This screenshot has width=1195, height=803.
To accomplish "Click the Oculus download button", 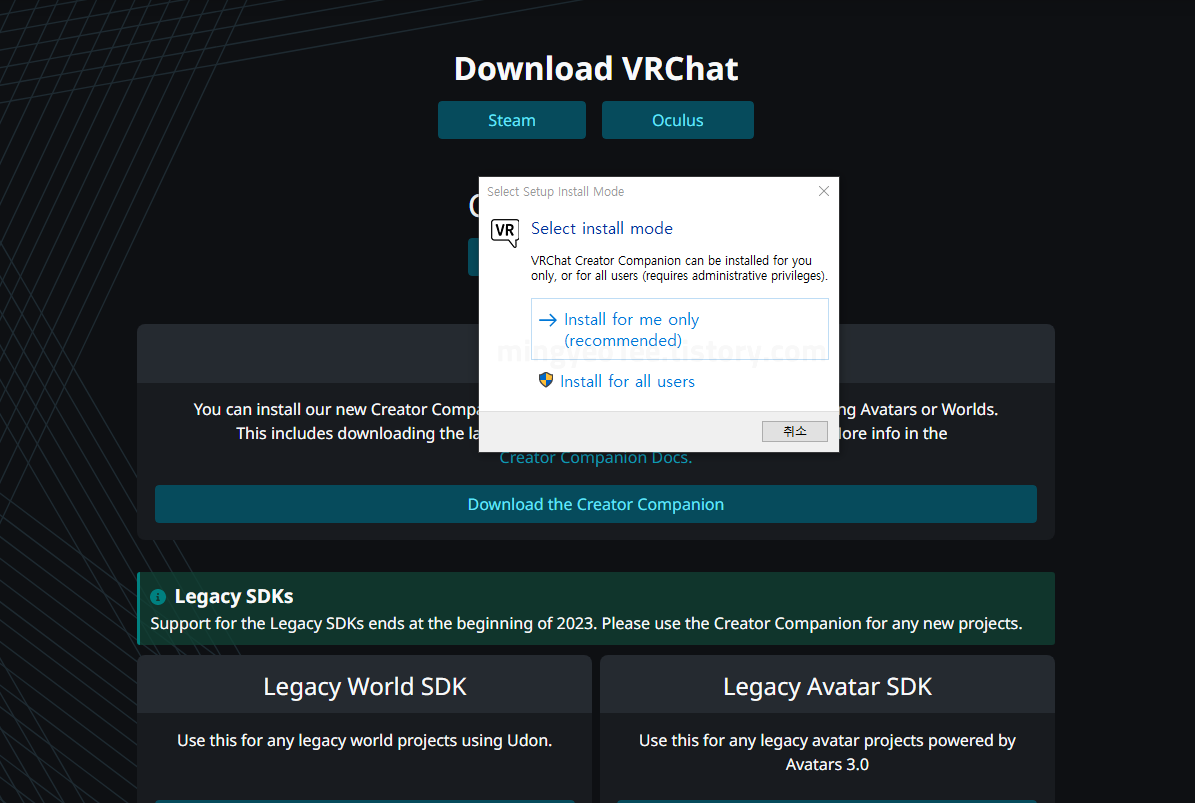I will (x=678, y=120).
